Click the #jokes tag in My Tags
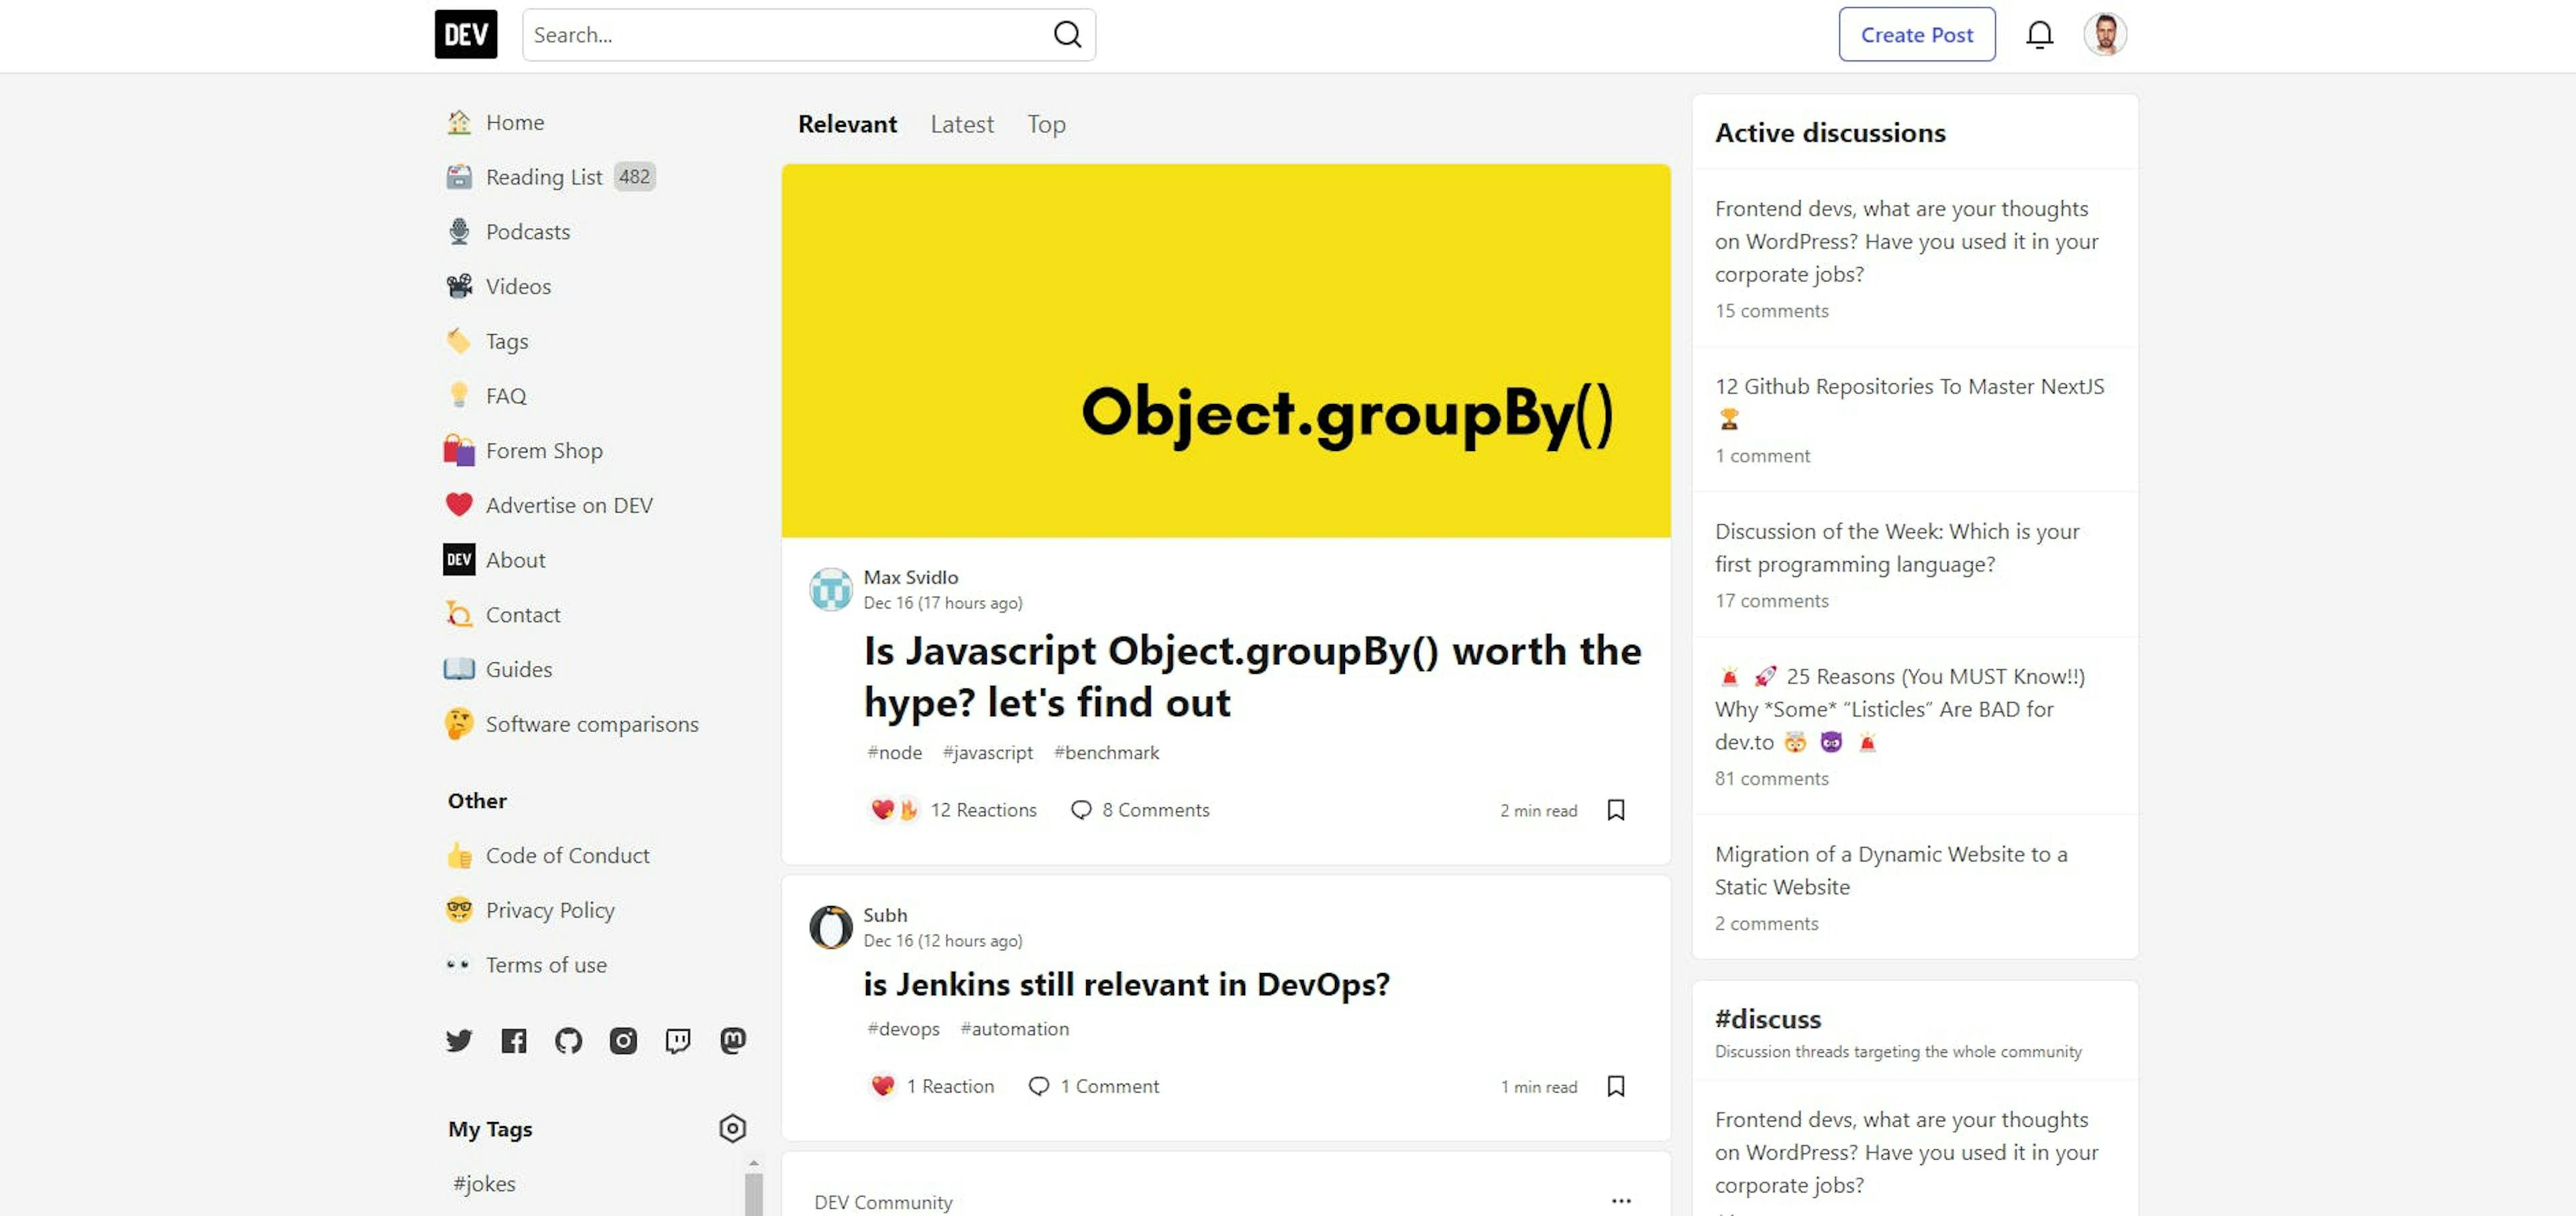This screenshot has height=1216, width=2576. click(485, 1184)
